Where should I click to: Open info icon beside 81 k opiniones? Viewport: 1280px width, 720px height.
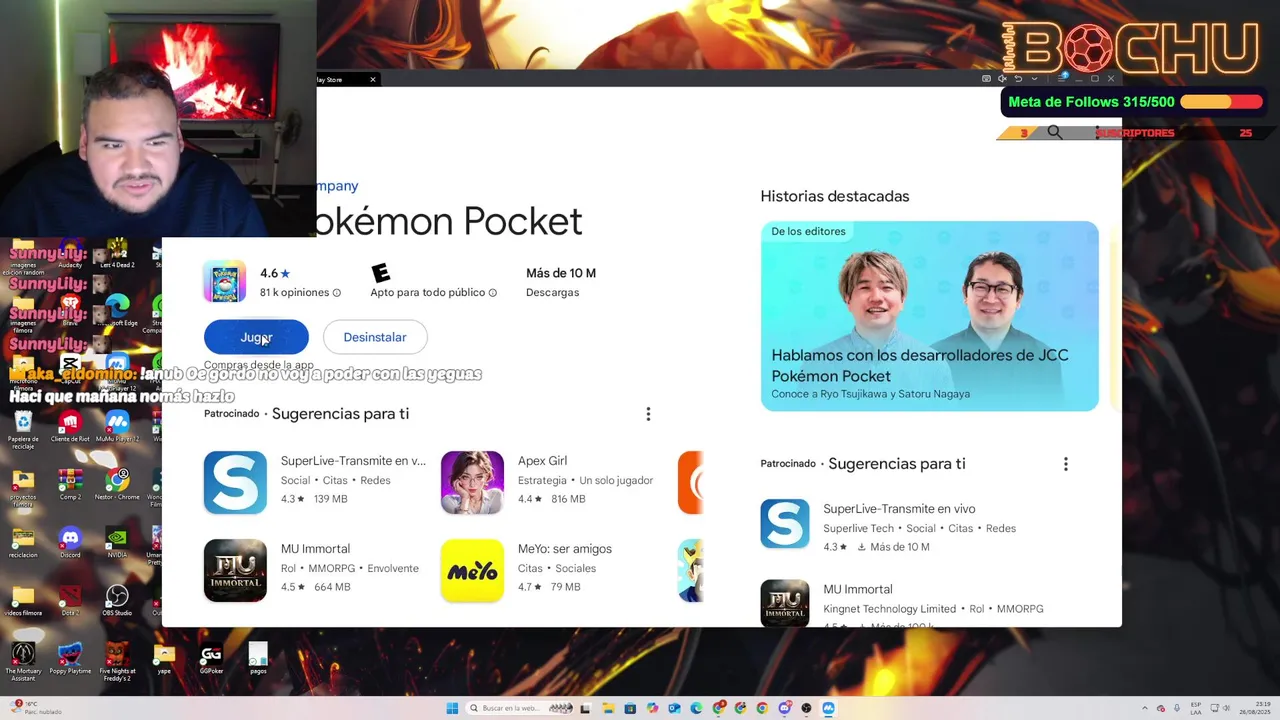[x=336, y=293]
